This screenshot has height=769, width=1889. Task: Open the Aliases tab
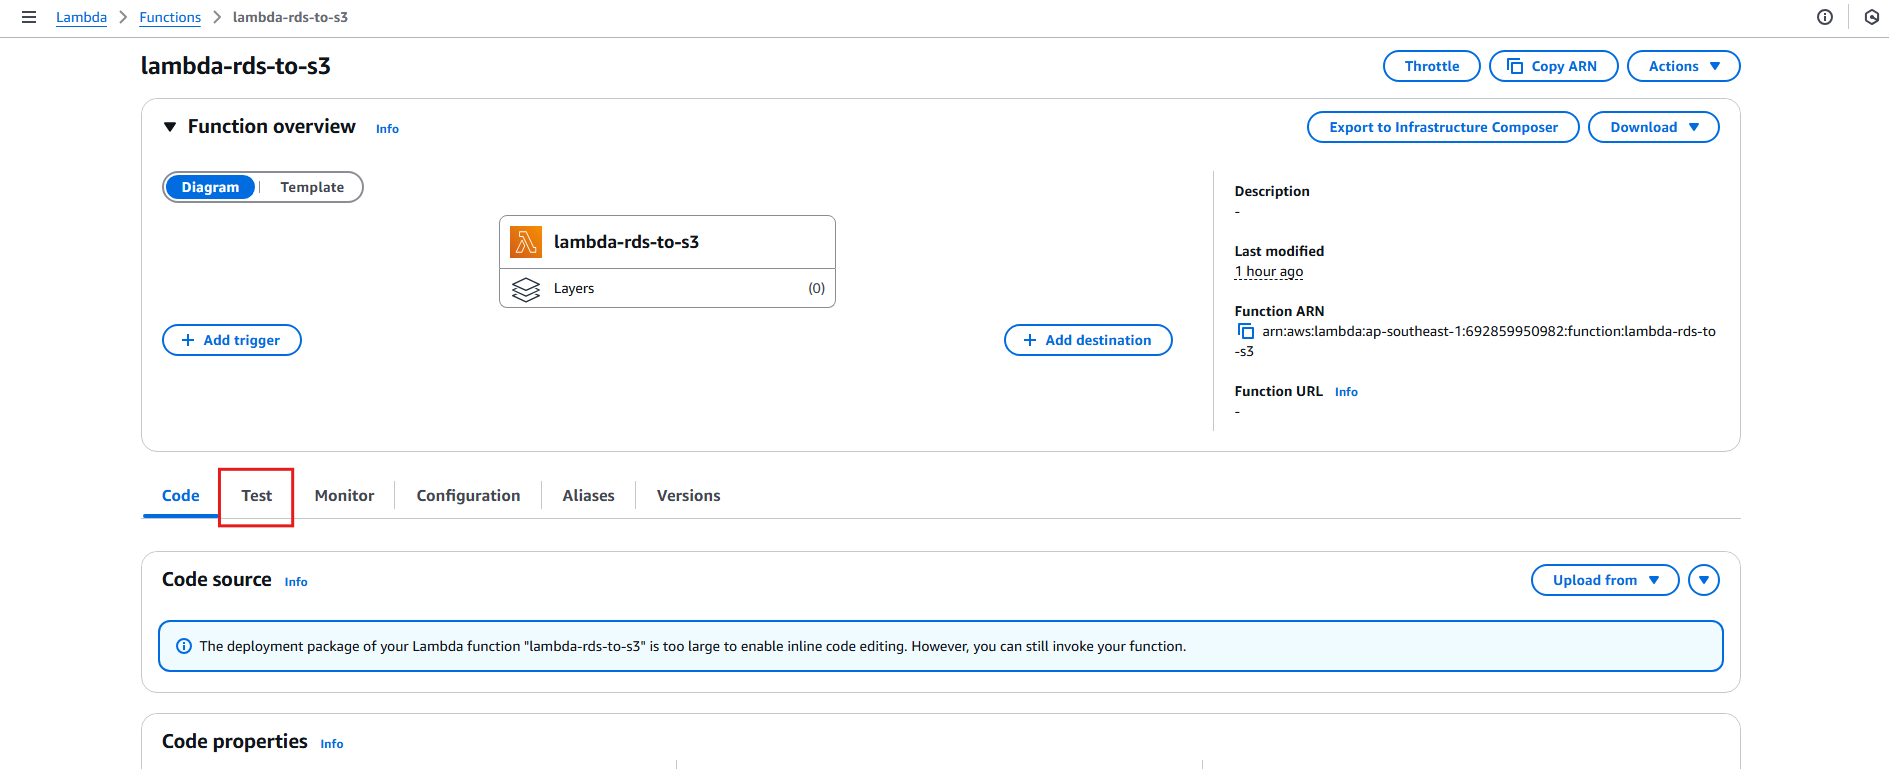tap(588, 496)
